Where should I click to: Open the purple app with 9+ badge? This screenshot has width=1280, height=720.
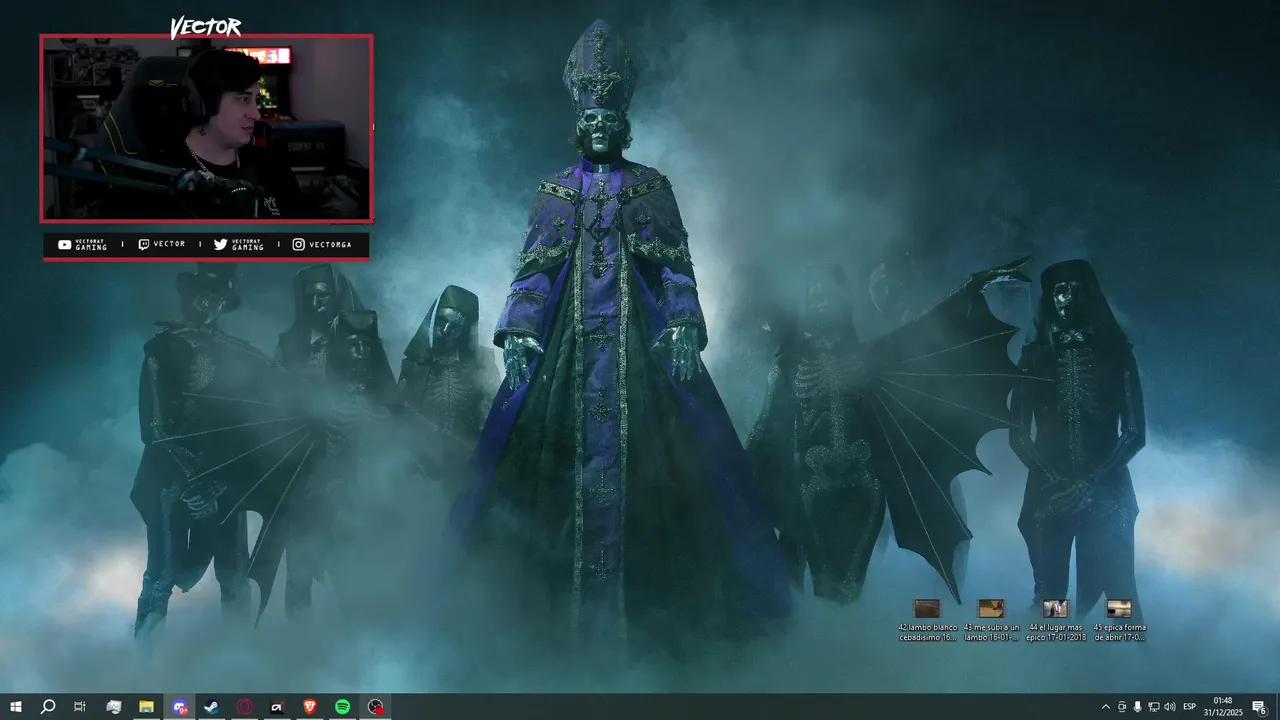point(179,707)
